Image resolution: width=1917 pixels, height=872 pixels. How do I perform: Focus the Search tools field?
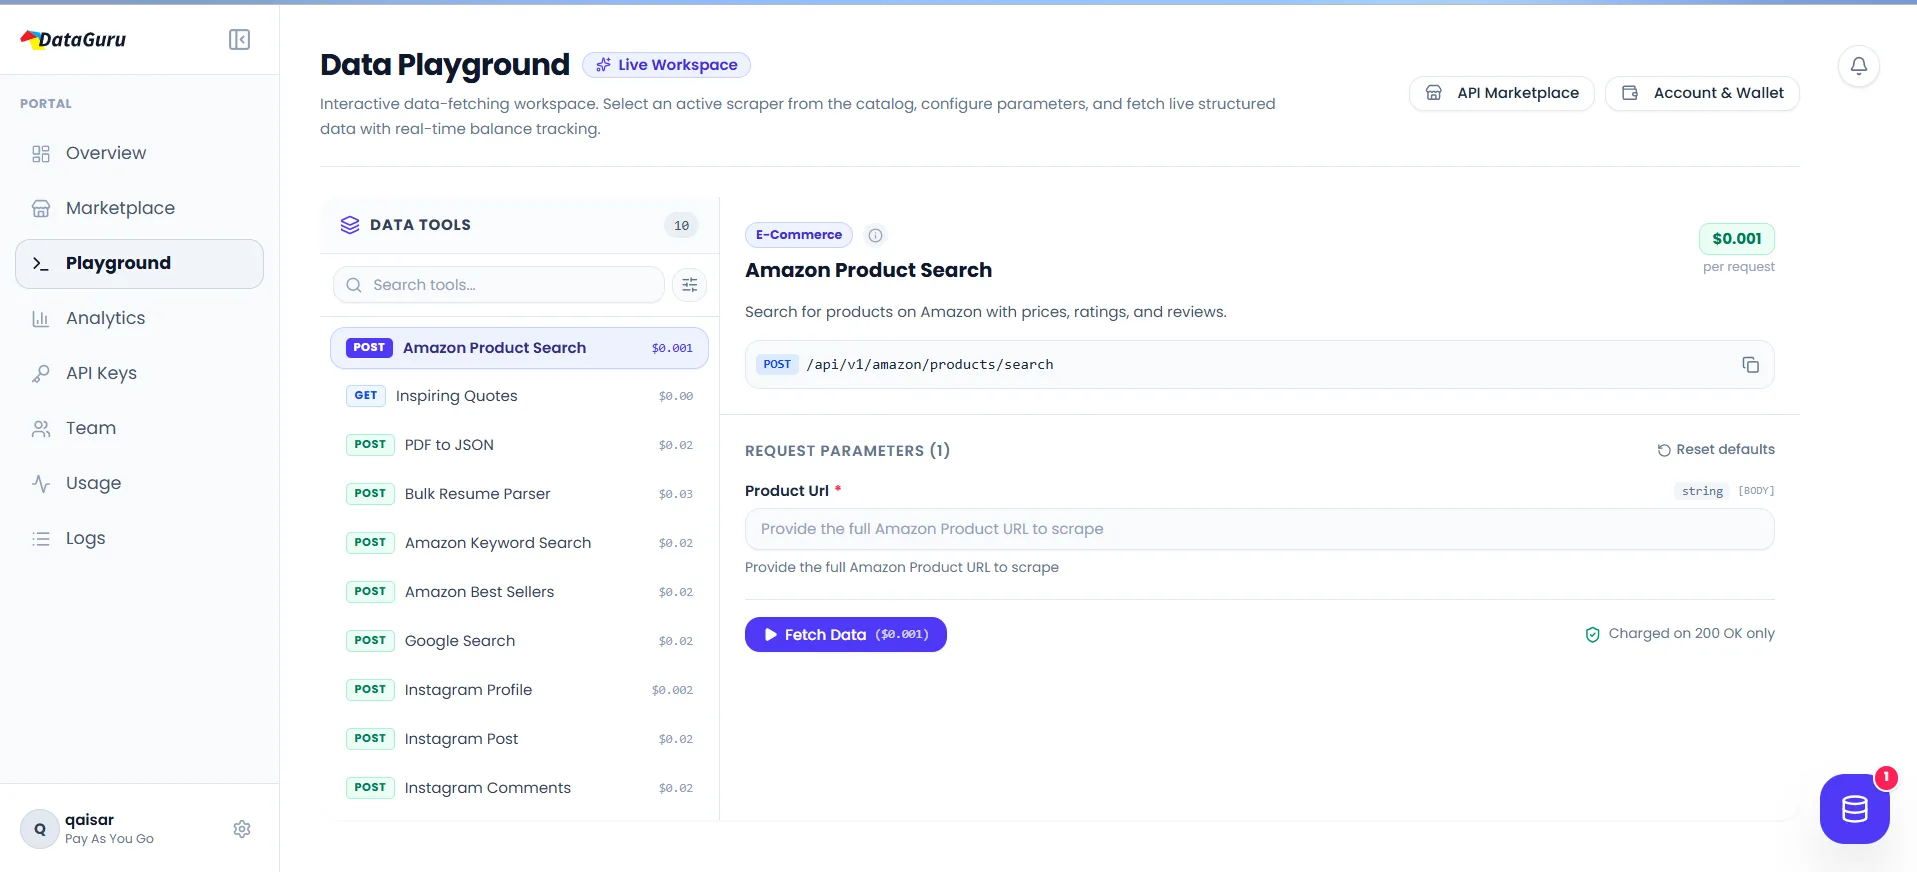tap(499, 285)
